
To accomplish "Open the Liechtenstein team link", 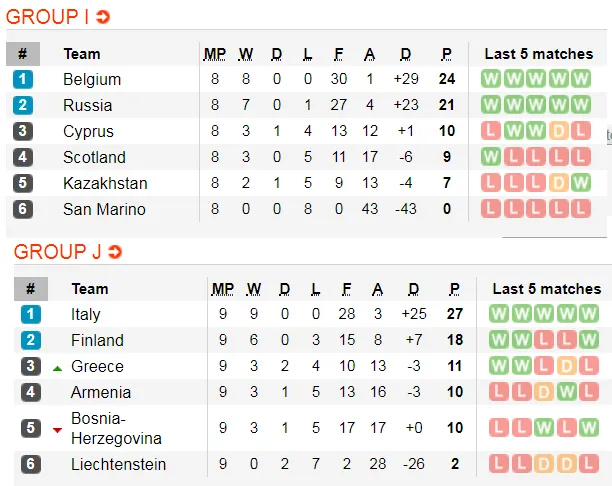I will 117,465.
